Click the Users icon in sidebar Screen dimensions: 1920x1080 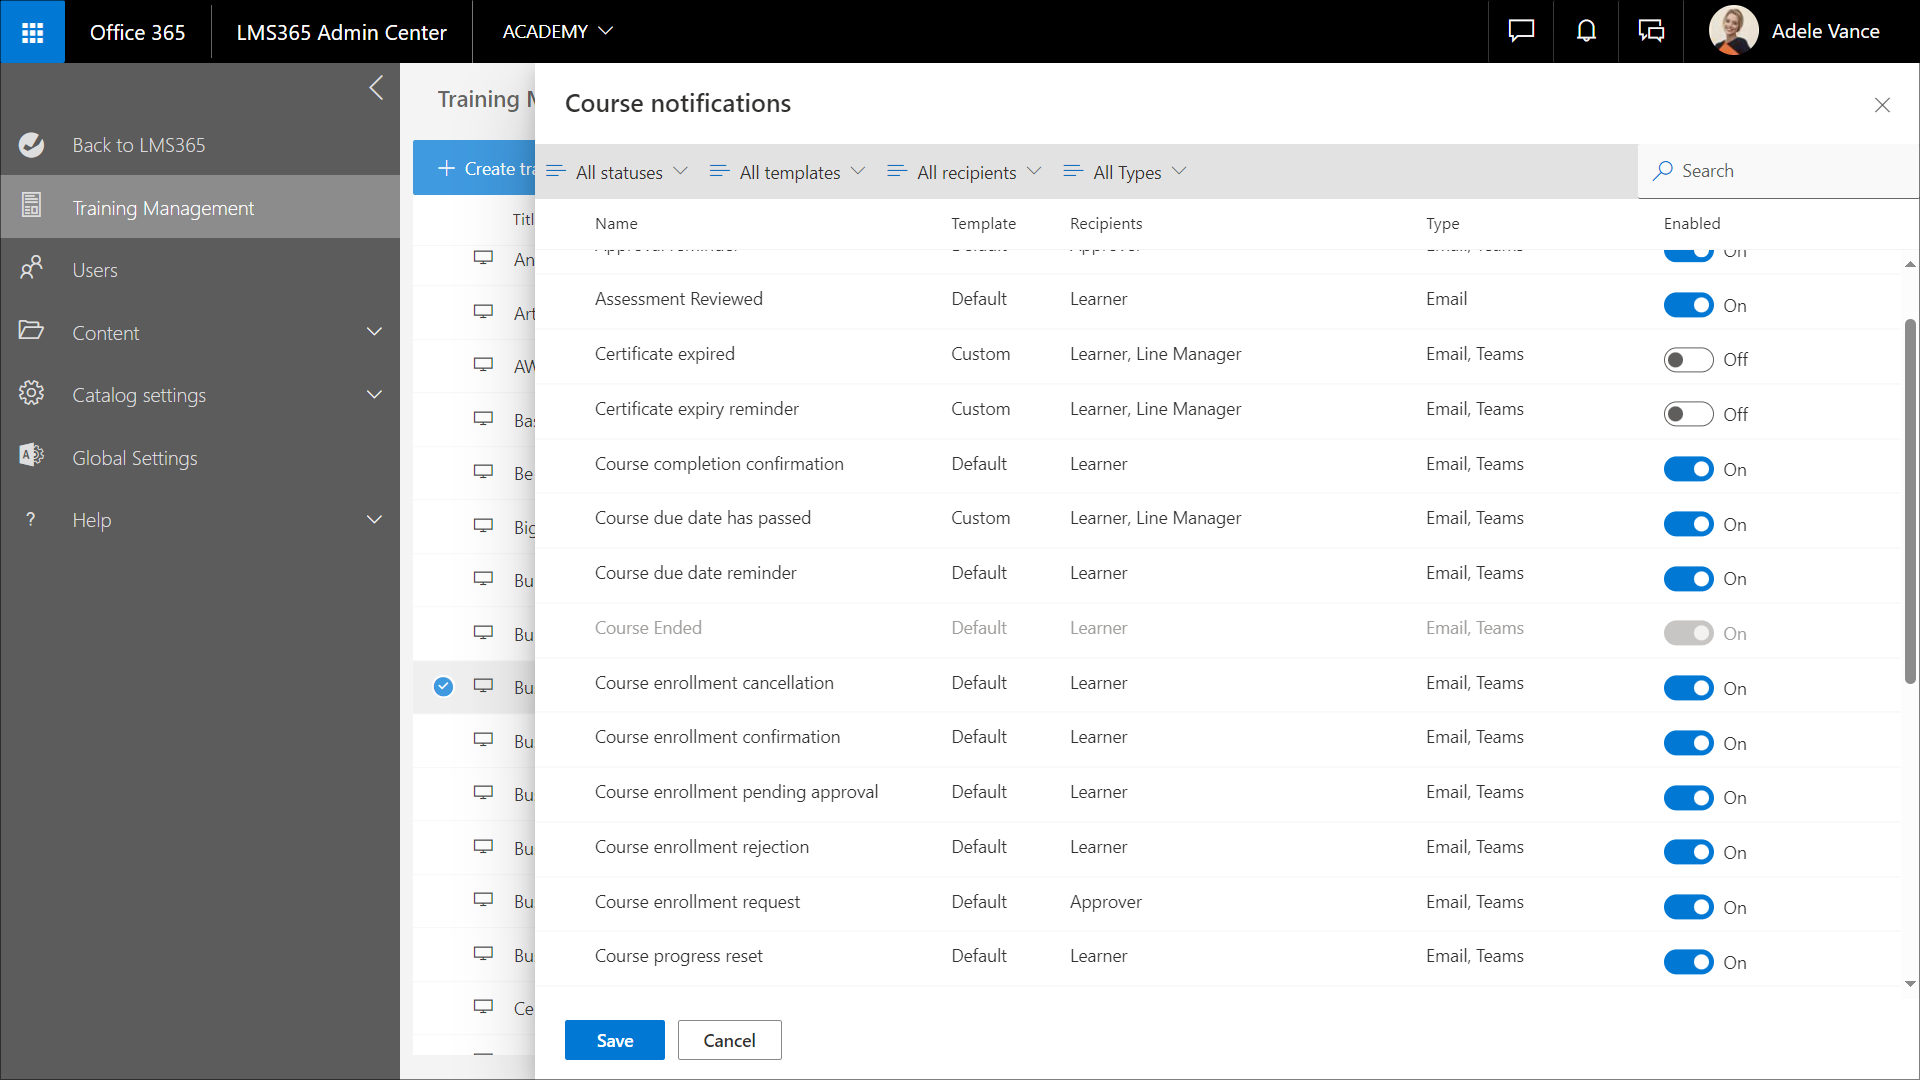[x=32, y=268]
